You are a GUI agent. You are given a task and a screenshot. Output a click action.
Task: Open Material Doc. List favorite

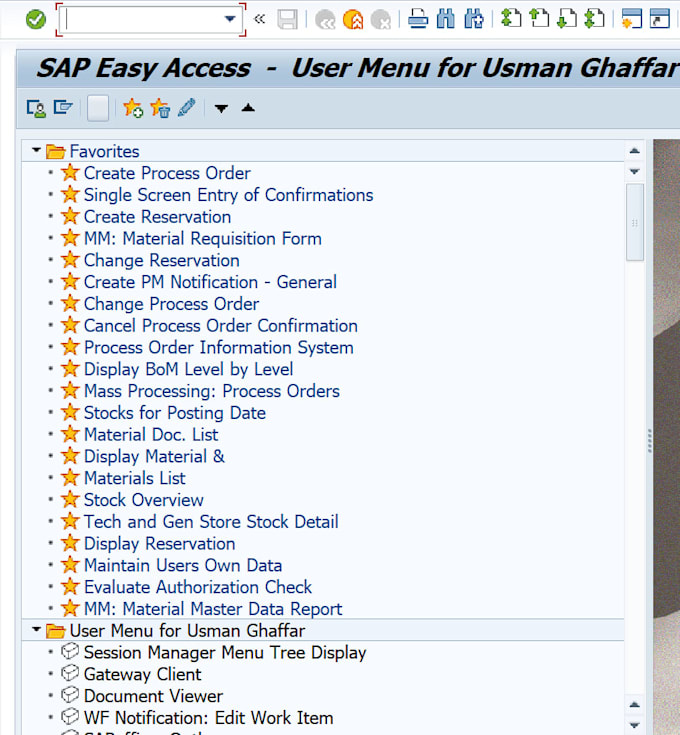pos(151,435)
